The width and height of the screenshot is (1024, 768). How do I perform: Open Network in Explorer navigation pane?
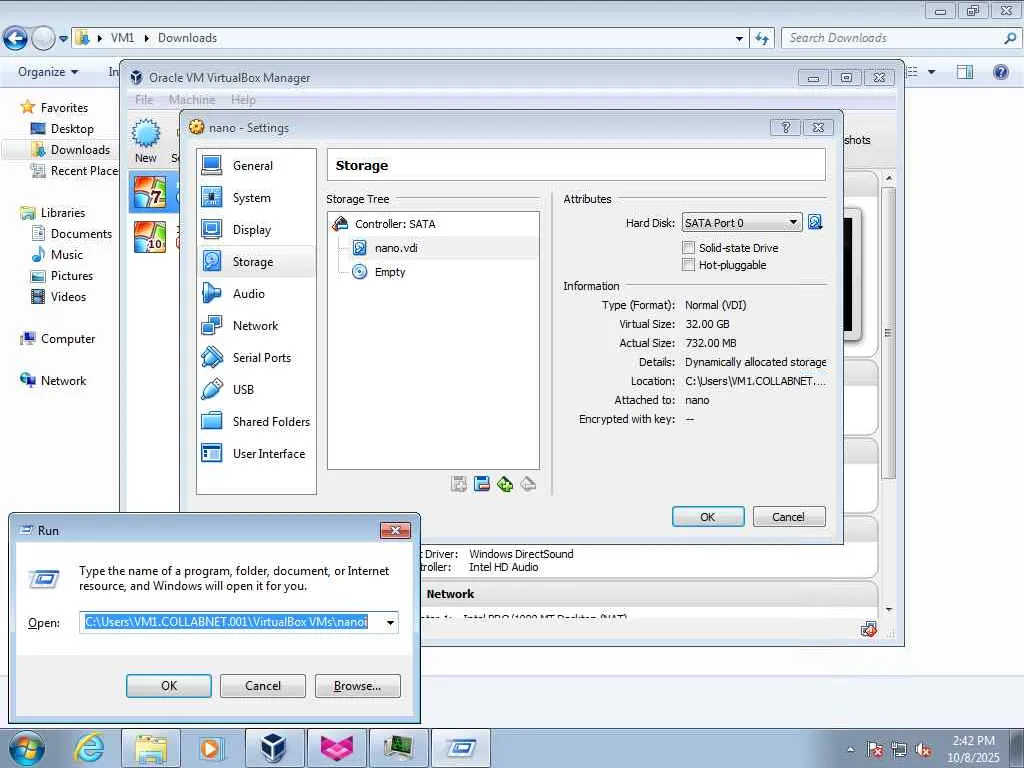coord(61,381)
